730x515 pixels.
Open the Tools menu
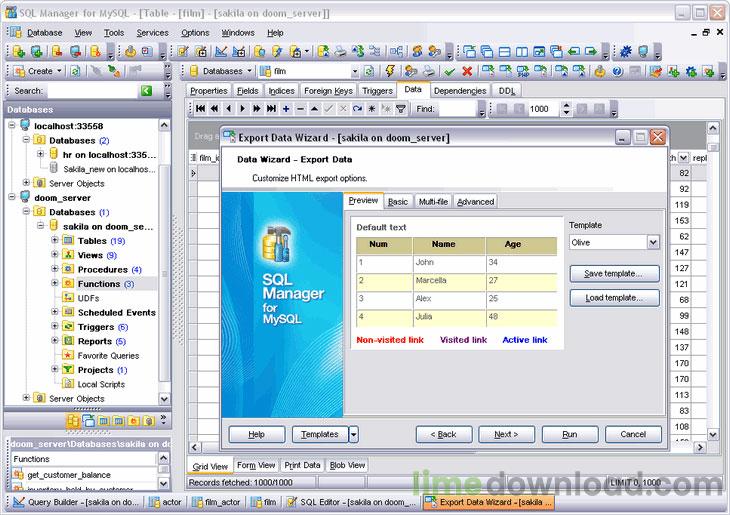[114, 32]
